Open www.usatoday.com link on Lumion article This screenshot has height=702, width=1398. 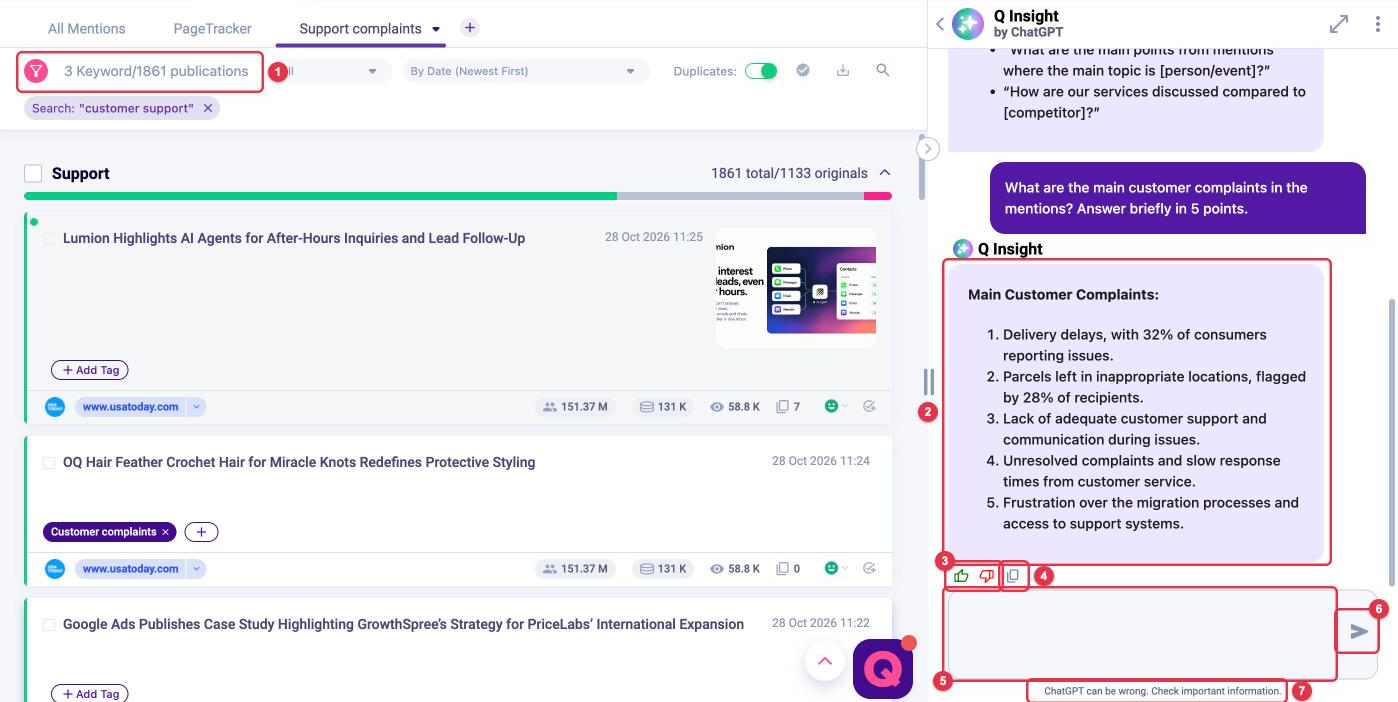130,407
